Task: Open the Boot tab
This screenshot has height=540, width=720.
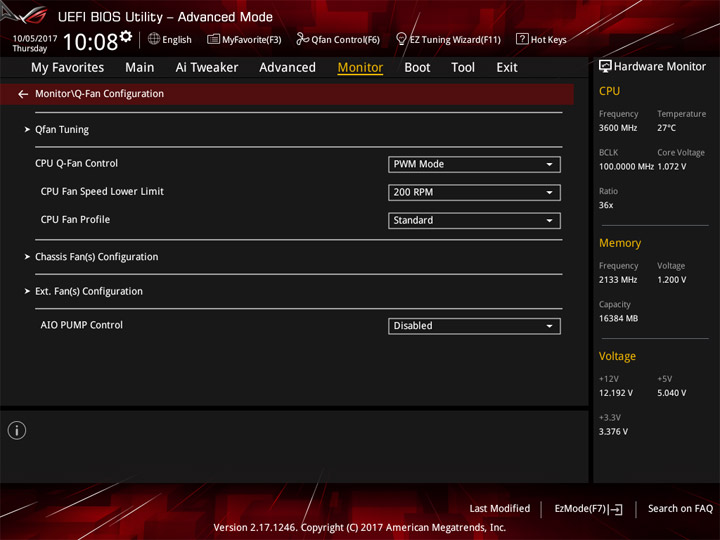Action: point(417,68)
